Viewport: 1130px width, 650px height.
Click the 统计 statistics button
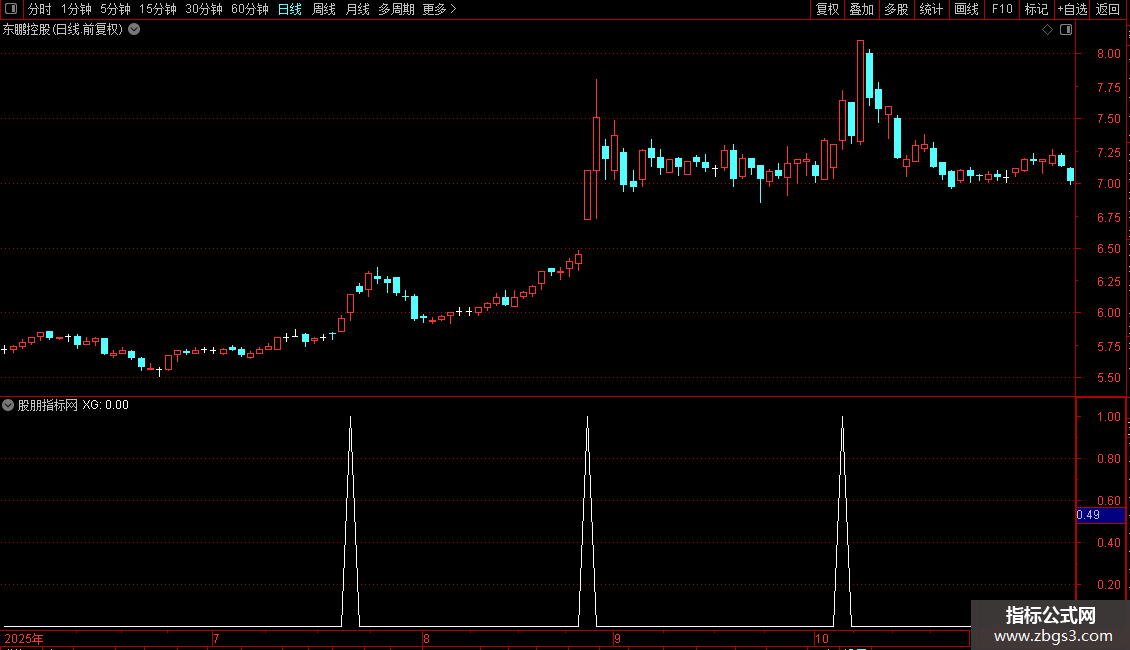pyautogui.click(x=931, y=9)
